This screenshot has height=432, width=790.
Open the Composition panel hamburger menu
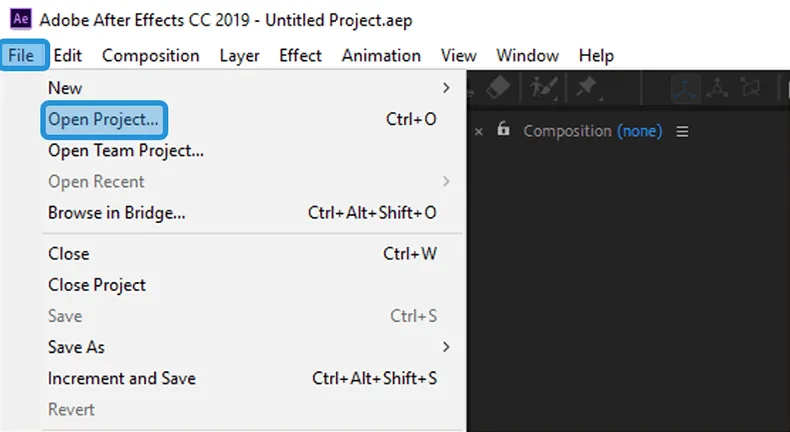click(x=682, y=132)
